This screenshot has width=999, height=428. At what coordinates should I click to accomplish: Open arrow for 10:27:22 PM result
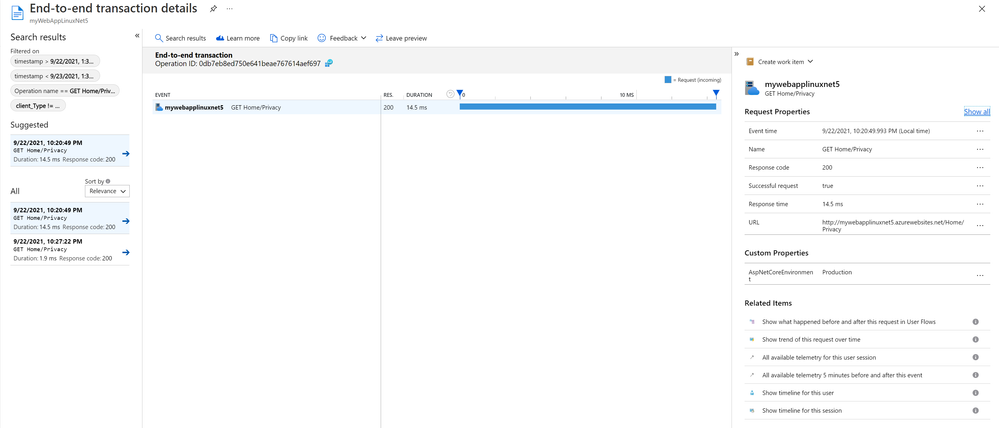click(126, 252)
